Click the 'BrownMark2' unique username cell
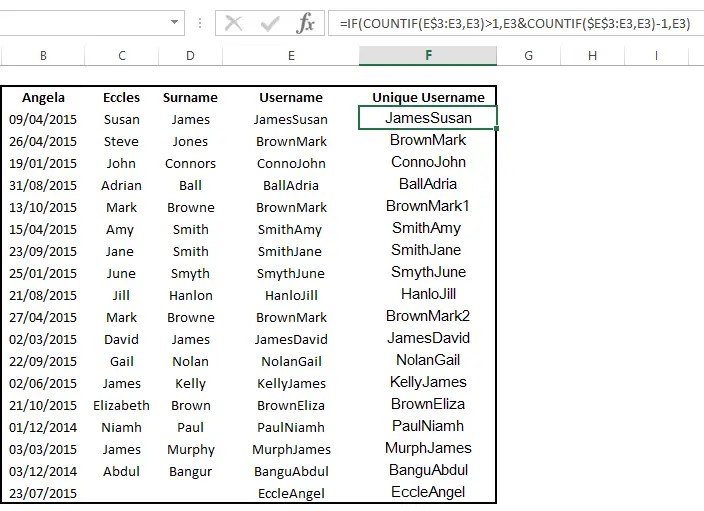 tap(428, 316)
